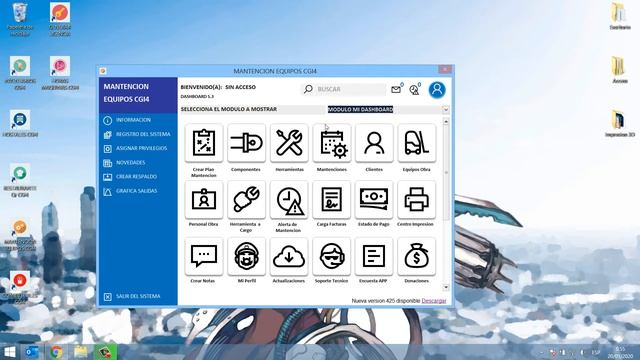Click SALIR DEL SISTEMA to exit
Image resolution: width=640 pixels, height=360 pixels.
[x=138, y=296]
